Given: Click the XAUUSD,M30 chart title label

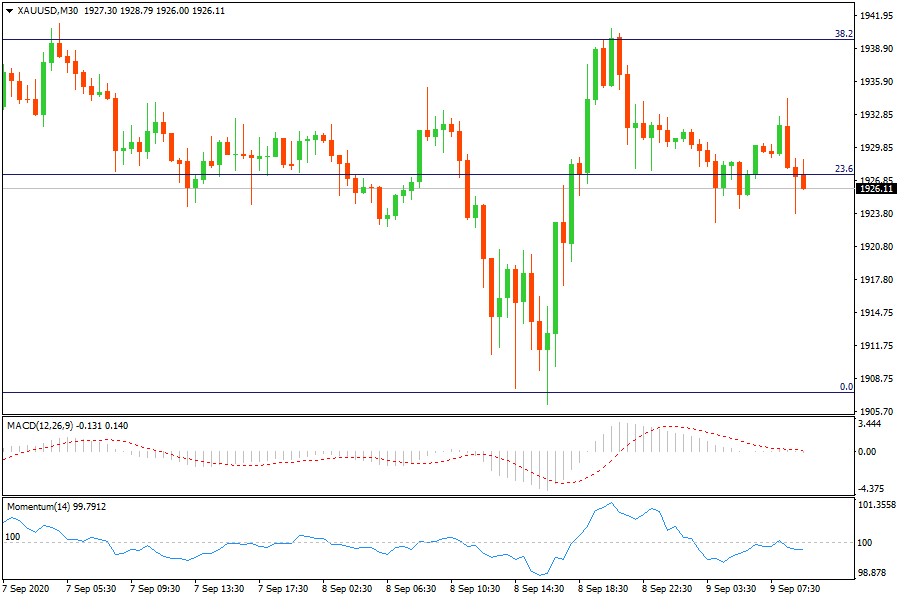Looking at the screenshot, I should [x=49, y=10].
